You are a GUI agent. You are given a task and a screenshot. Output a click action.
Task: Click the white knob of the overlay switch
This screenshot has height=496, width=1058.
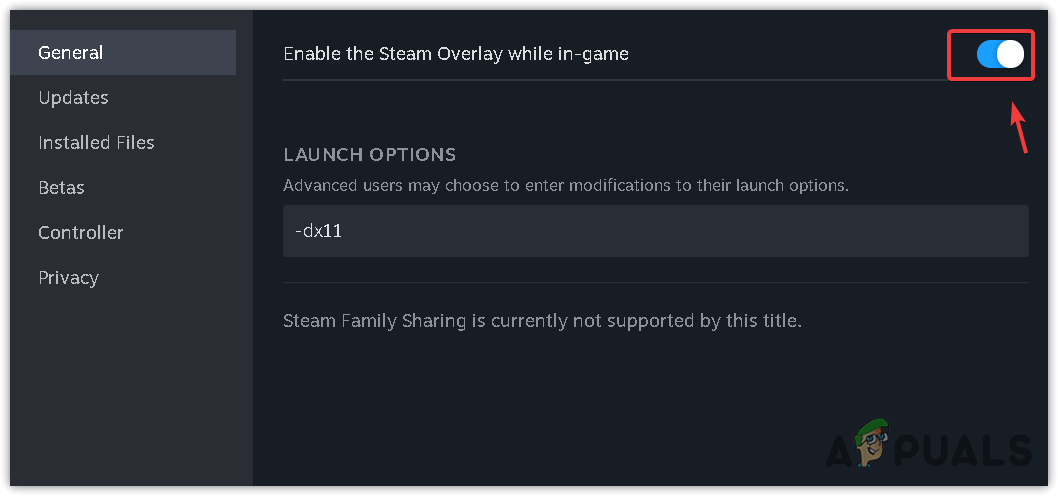pyautogui.click(x=1010, y=54)
